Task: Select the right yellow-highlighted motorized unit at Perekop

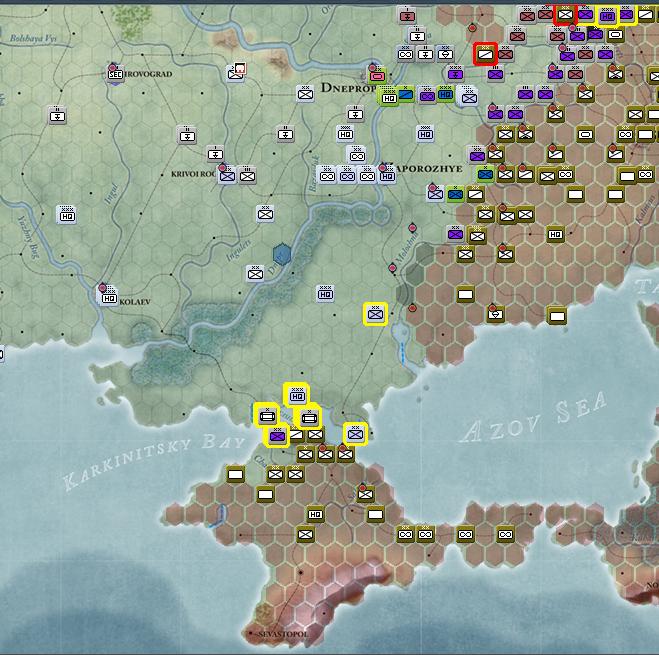Action: tap(310, 418)
